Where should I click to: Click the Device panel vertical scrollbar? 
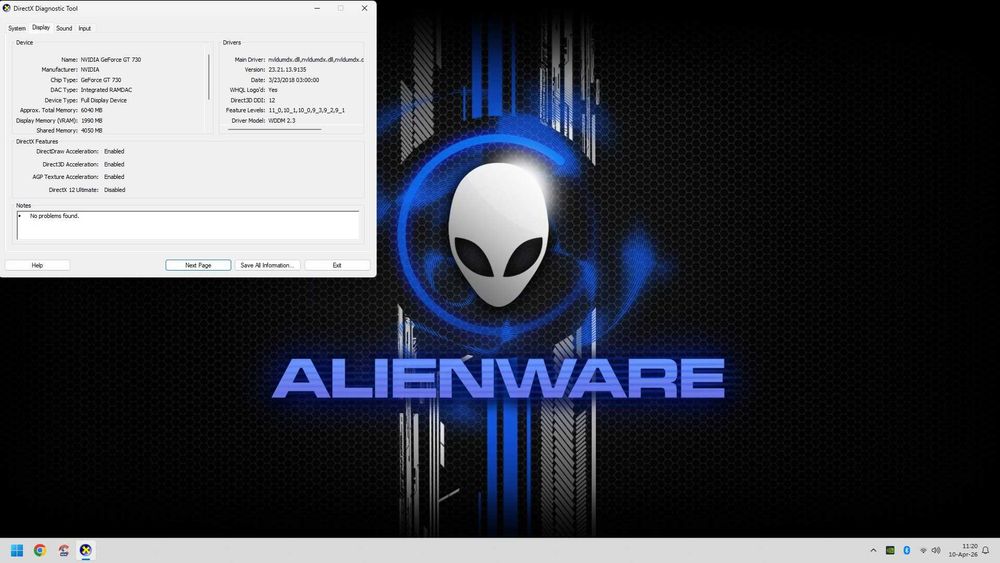point(209,77)
